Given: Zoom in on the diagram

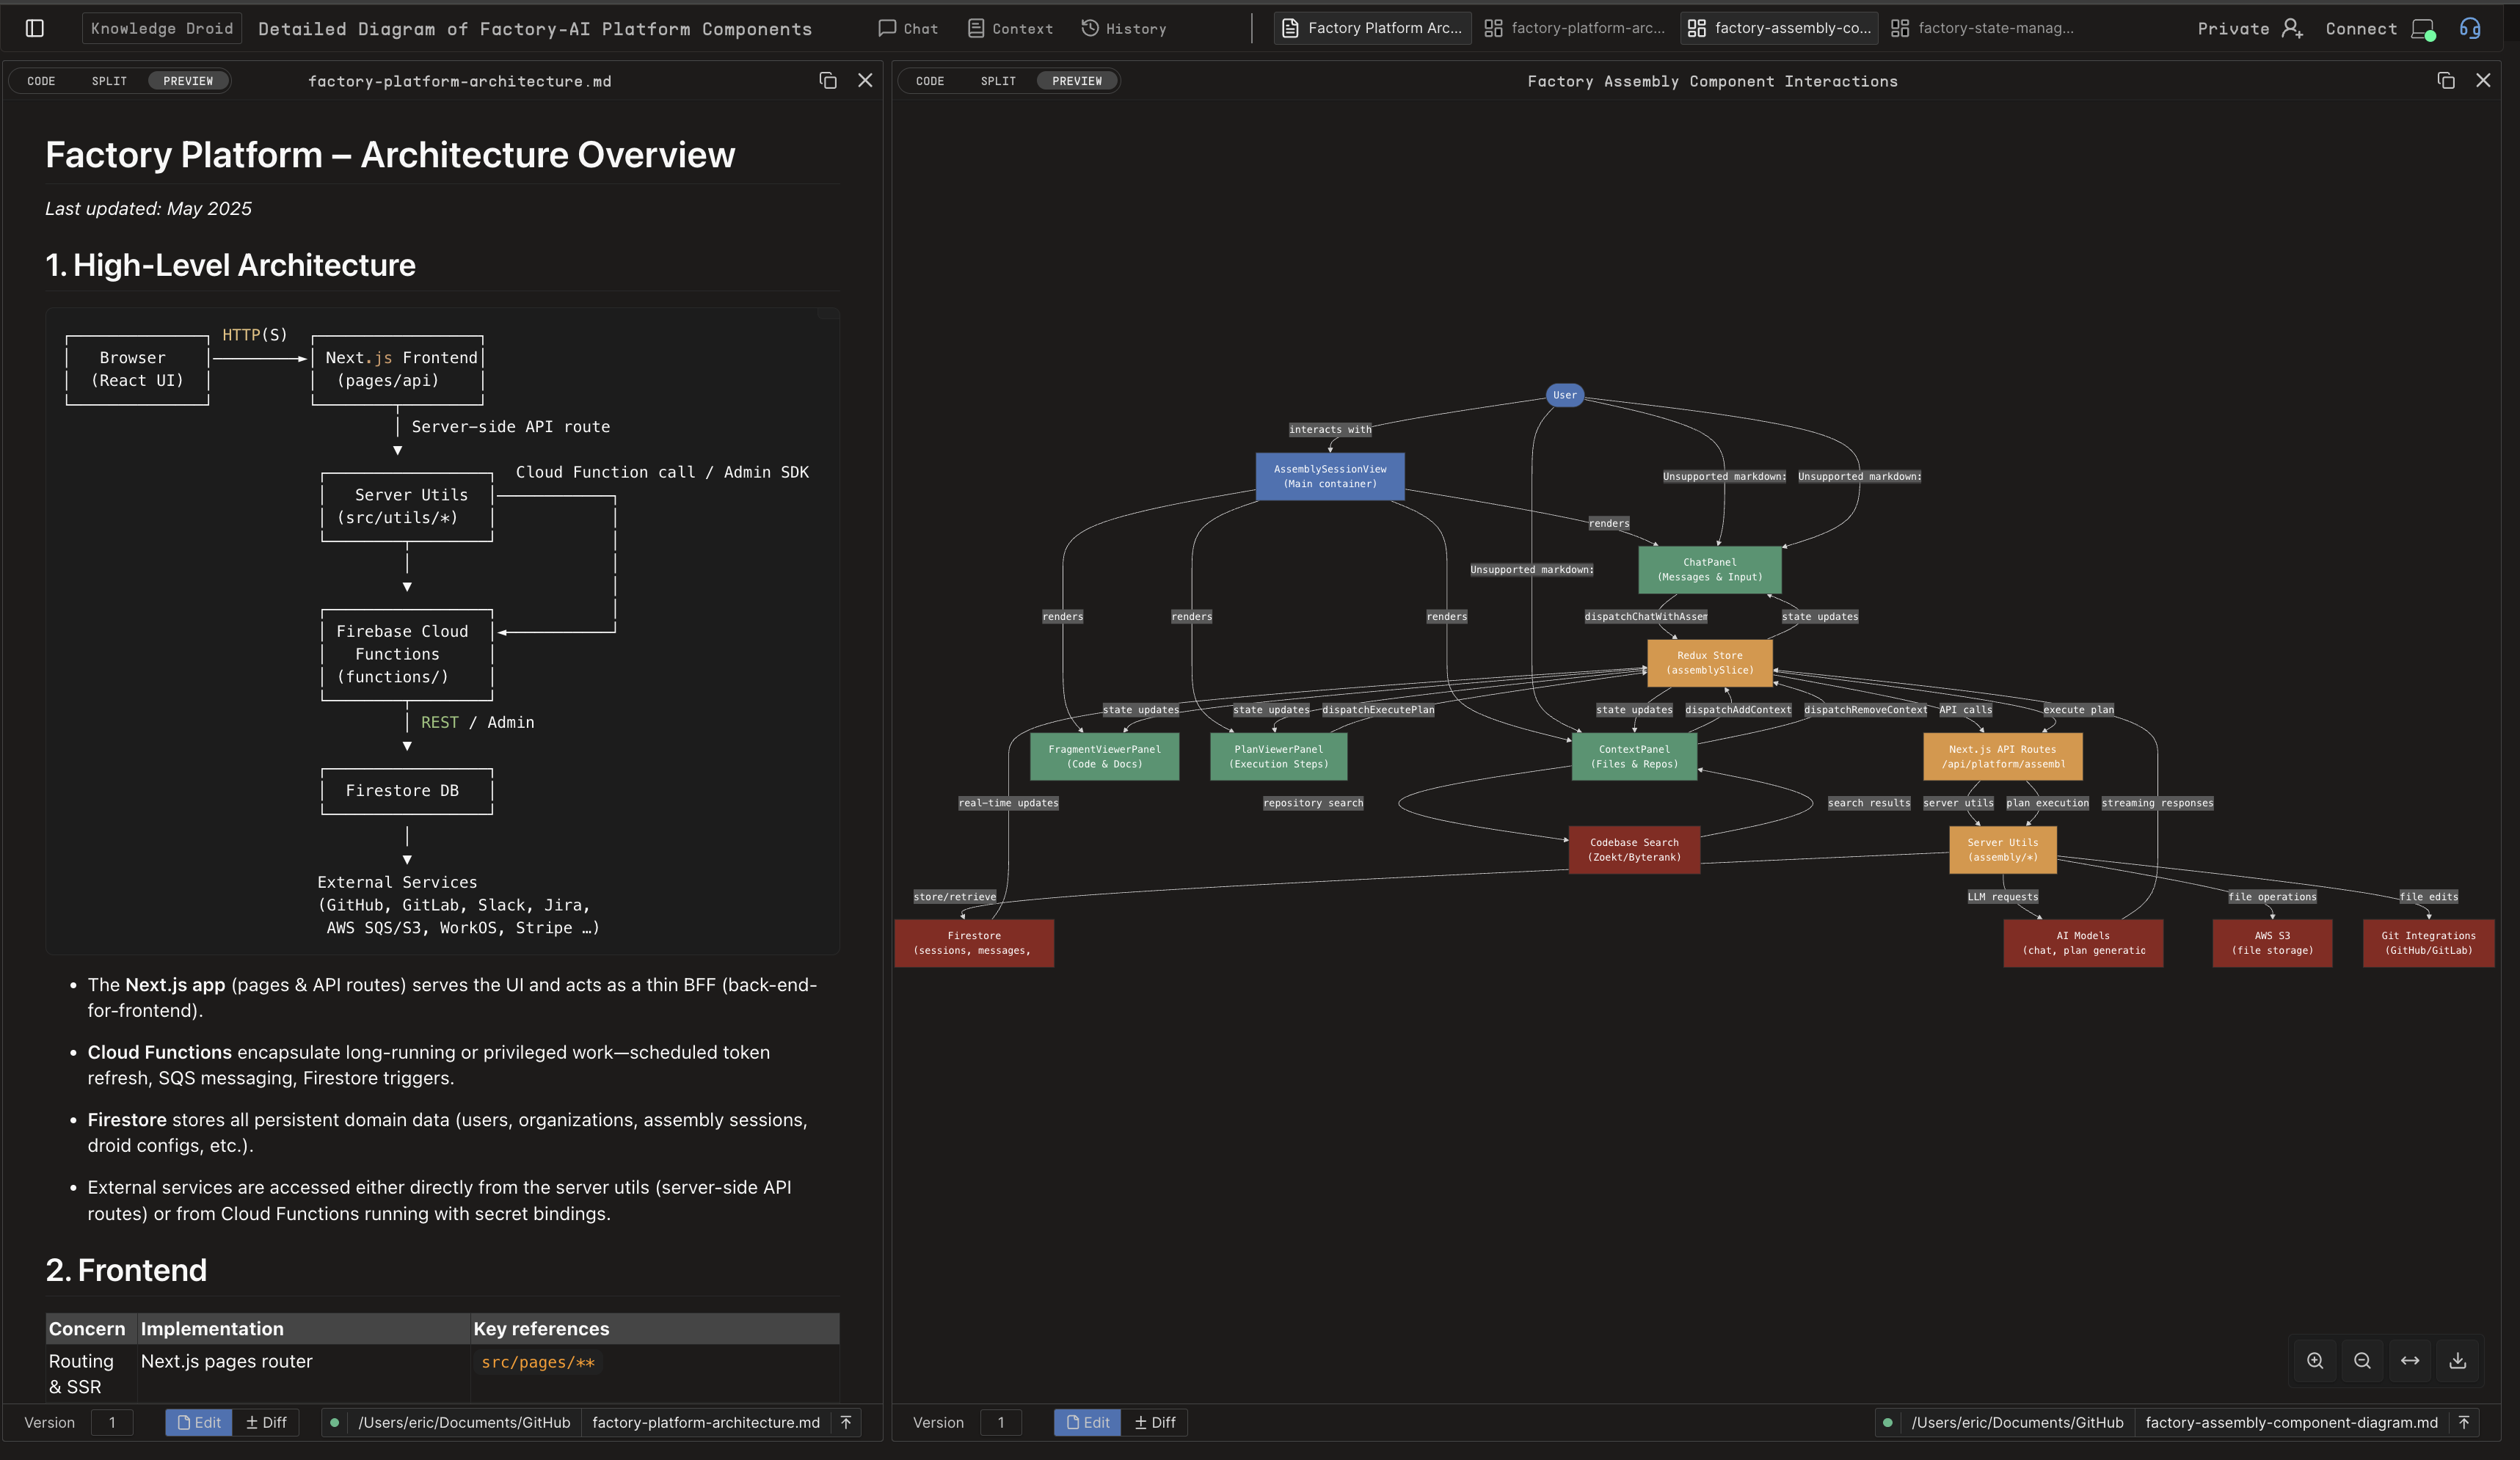Looking at the screenshot, I should pyautogui.click(x=2315, y=1361).
